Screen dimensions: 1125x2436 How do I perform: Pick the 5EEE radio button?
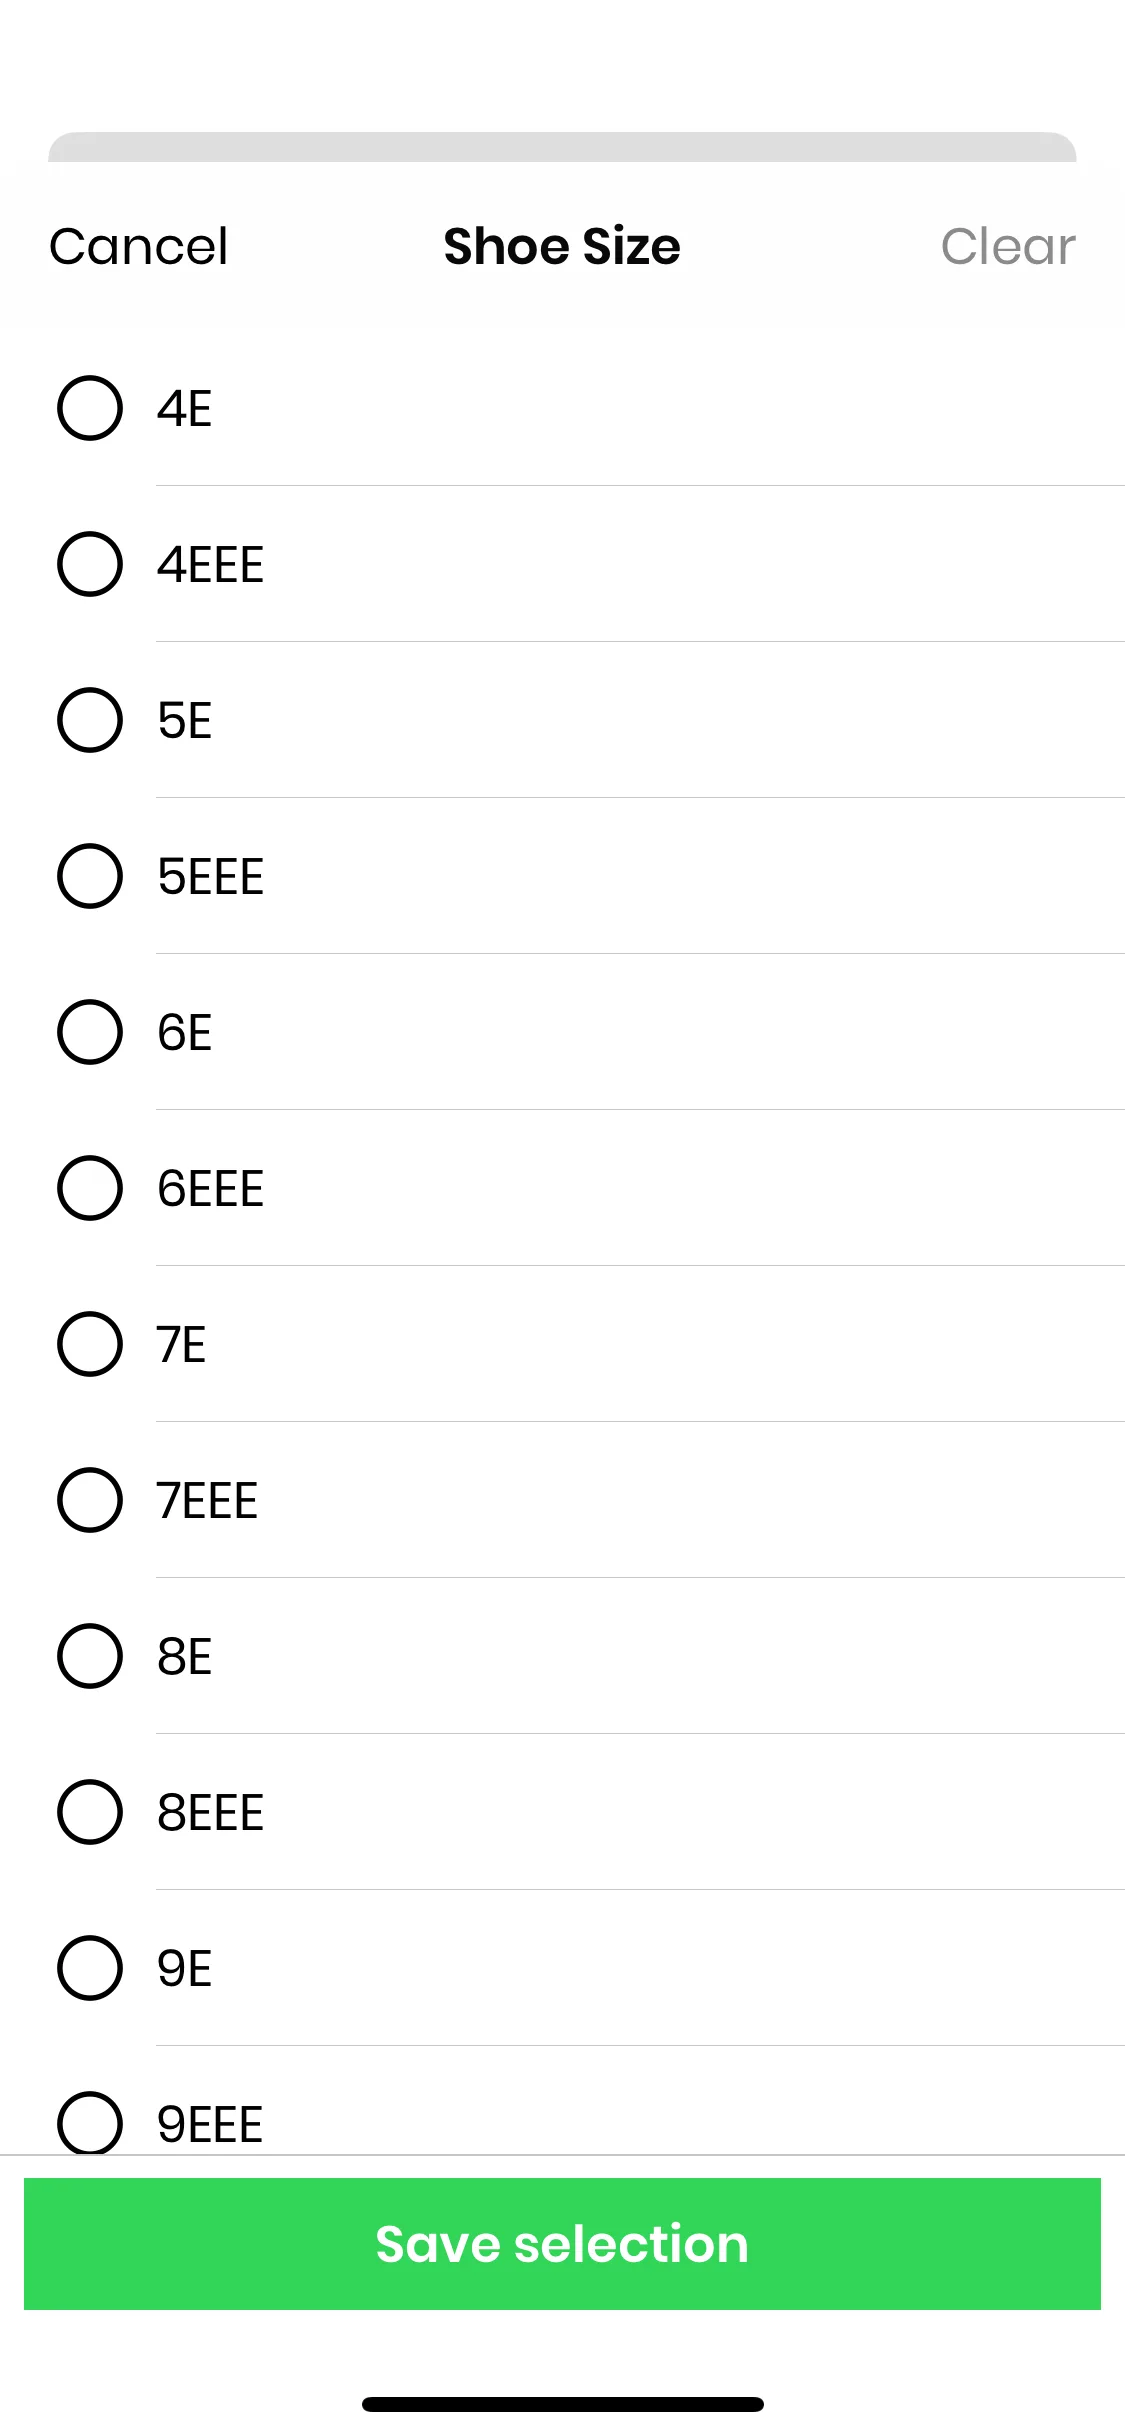pyautogui.click(x=90, y=876)
